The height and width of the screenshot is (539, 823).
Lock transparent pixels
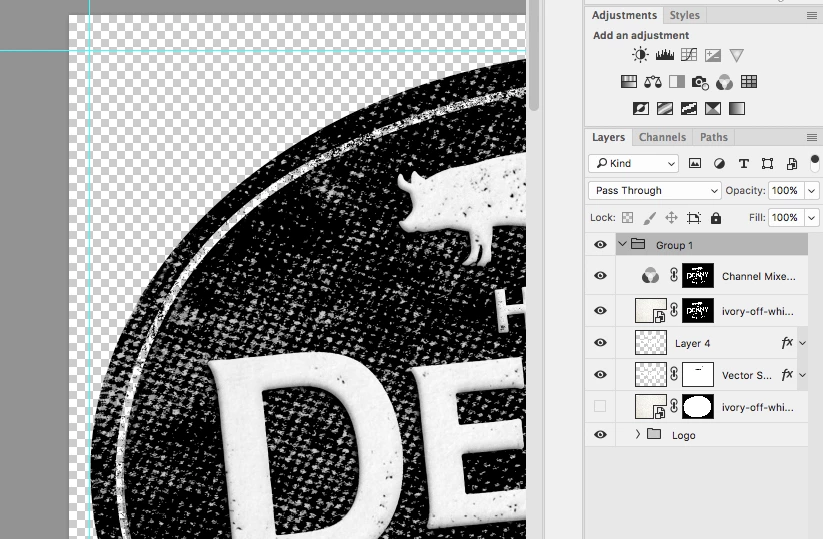click(627, 217)
